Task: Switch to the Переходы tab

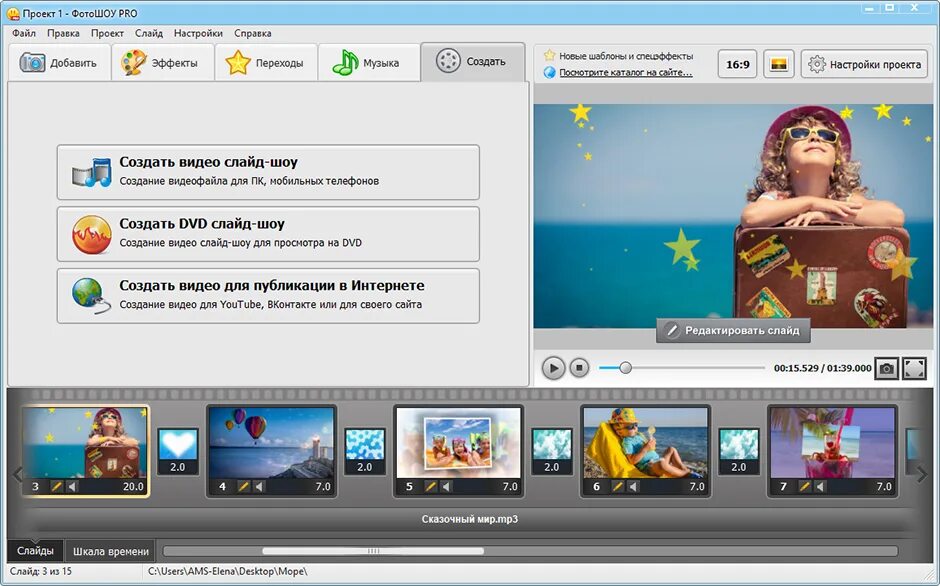Action: click(x=266, y=62)
